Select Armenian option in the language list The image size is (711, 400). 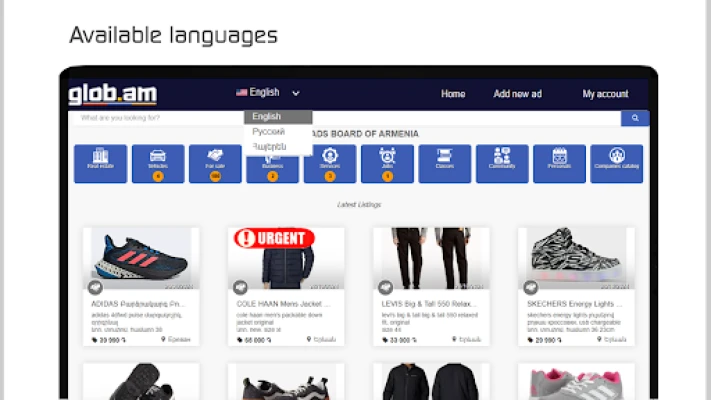(x=269, y=146)
